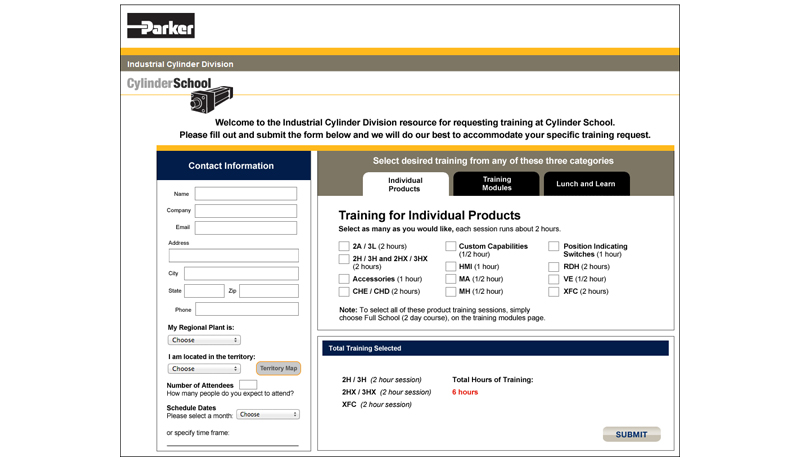This screenshot has height=457, width=800.
Task: Click the Parker logo
Action: (x=161, y=26)
